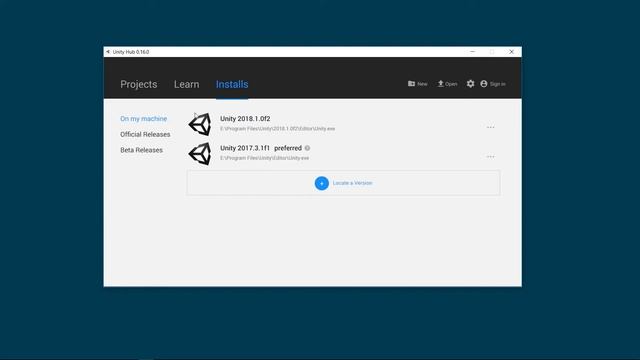Open options menu for Unity 2017.3.1f1

pyautogui.click(x=491, y=157)
